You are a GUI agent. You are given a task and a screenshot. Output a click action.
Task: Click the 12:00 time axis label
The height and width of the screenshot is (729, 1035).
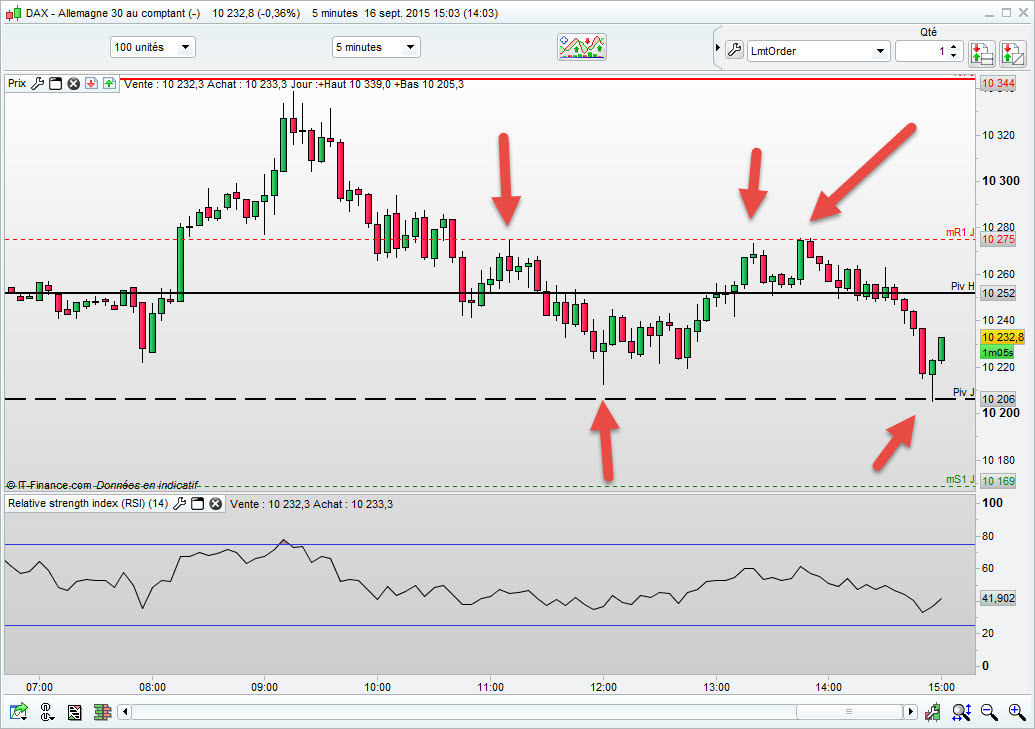pyautogui.click(x=603, y=687)
